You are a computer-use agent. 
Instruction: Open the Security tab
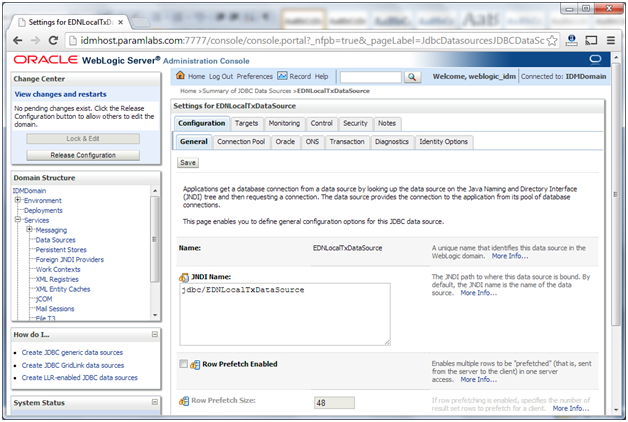coord(355,123)
